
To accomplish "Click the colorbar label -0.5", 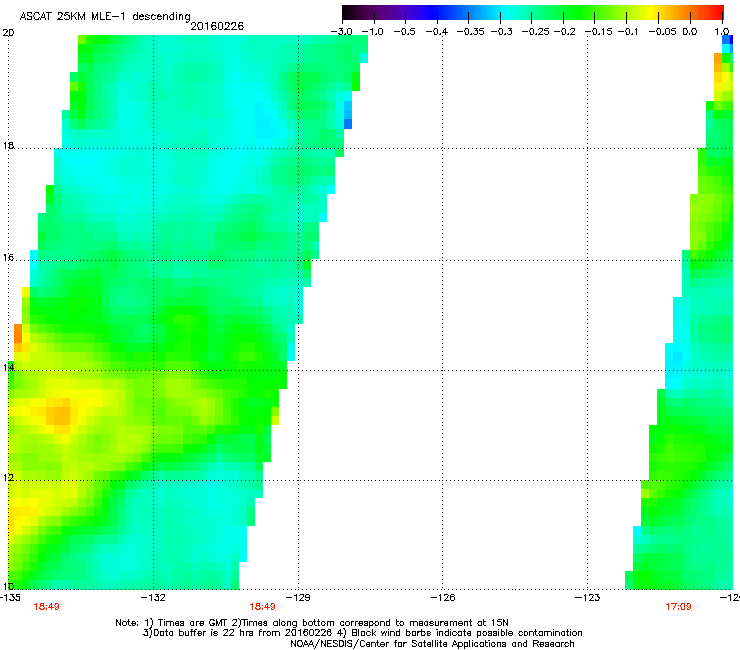I will click(404, 32).
